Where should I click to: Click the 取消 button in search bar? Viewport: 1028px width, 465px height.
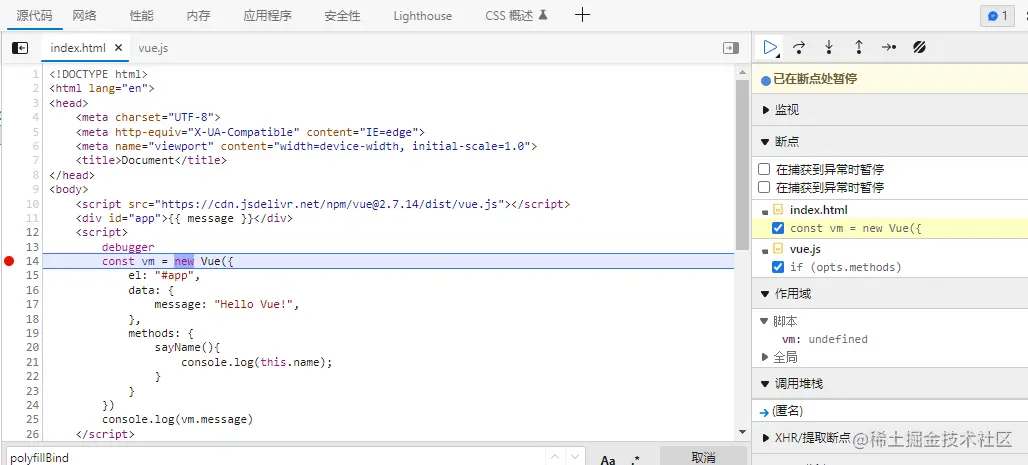point(703,456)
